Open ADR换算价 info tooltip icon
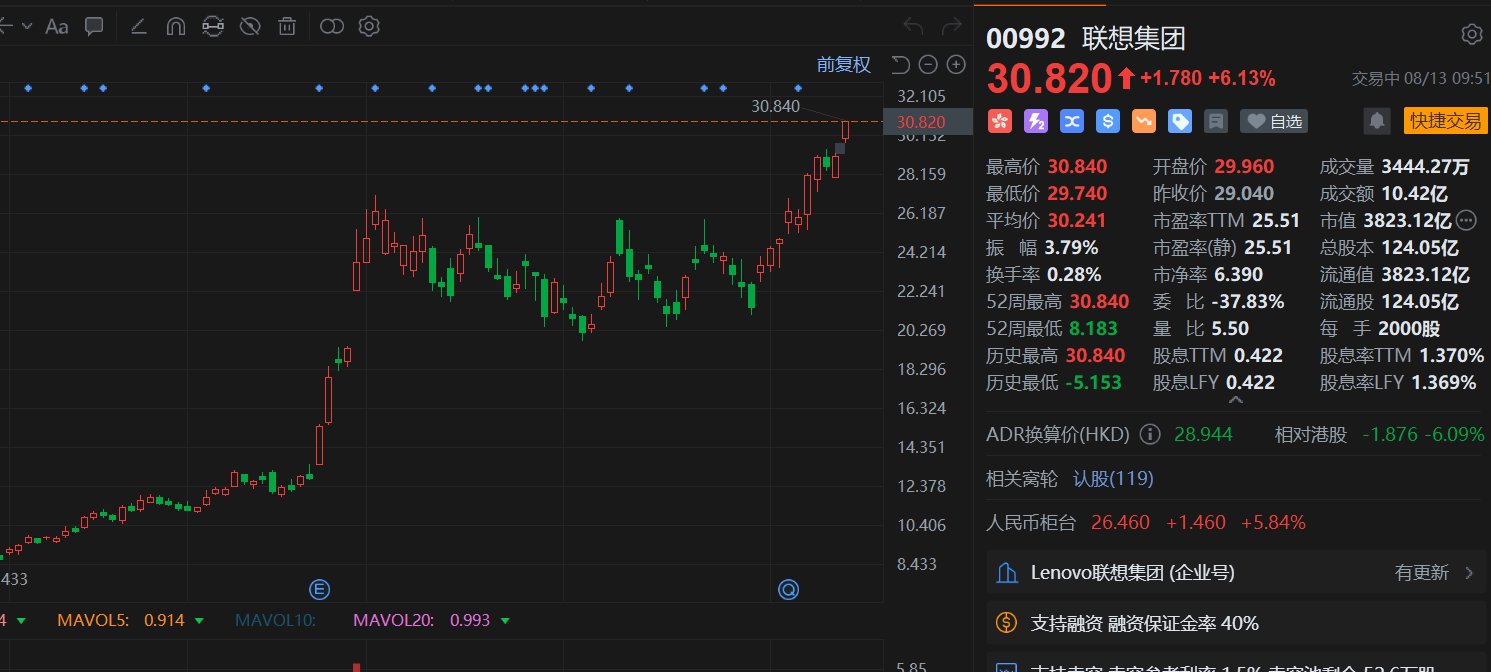This screenshot has width=1491, height=672. pos(1150,435)
